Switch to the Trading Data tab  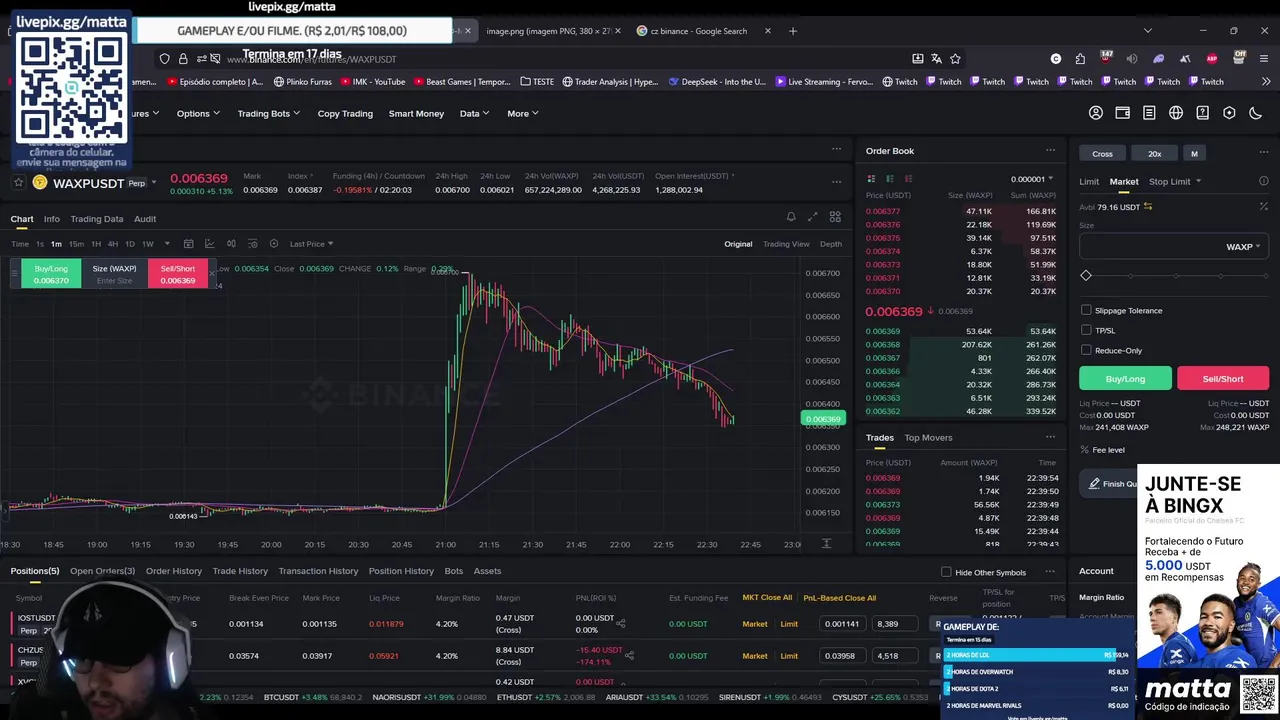tap(97, 218)
